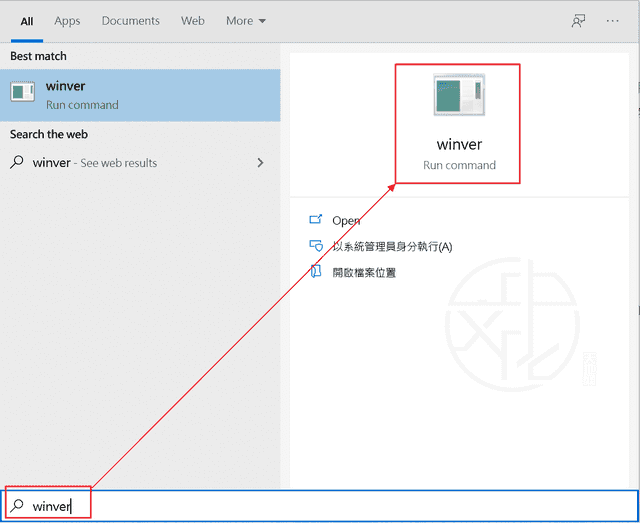This screenshot has width=640, height=523.
Task: Open winver web results
Action: tap(140, 163)
